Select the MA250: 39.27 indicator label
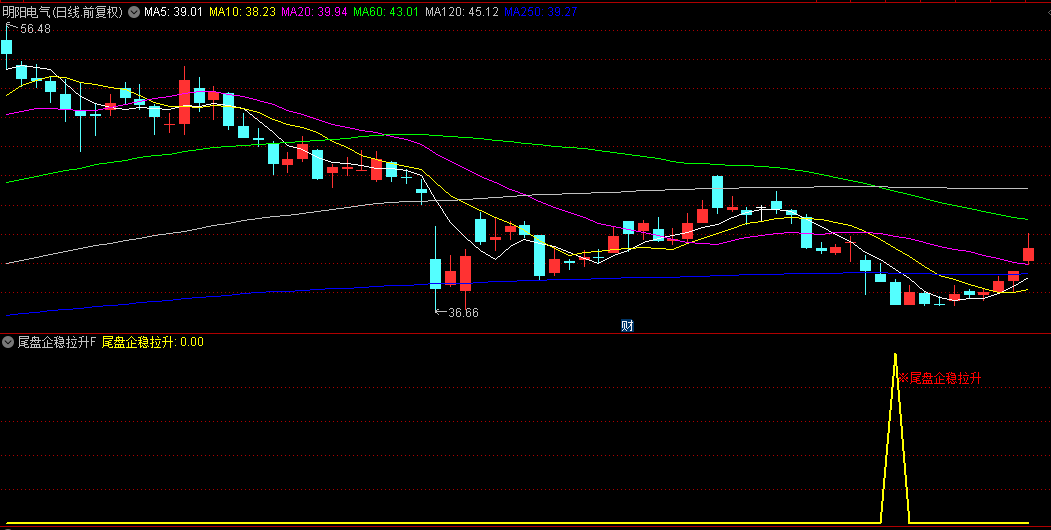This screenshot has height=530, width=1051. click(540, 12)
